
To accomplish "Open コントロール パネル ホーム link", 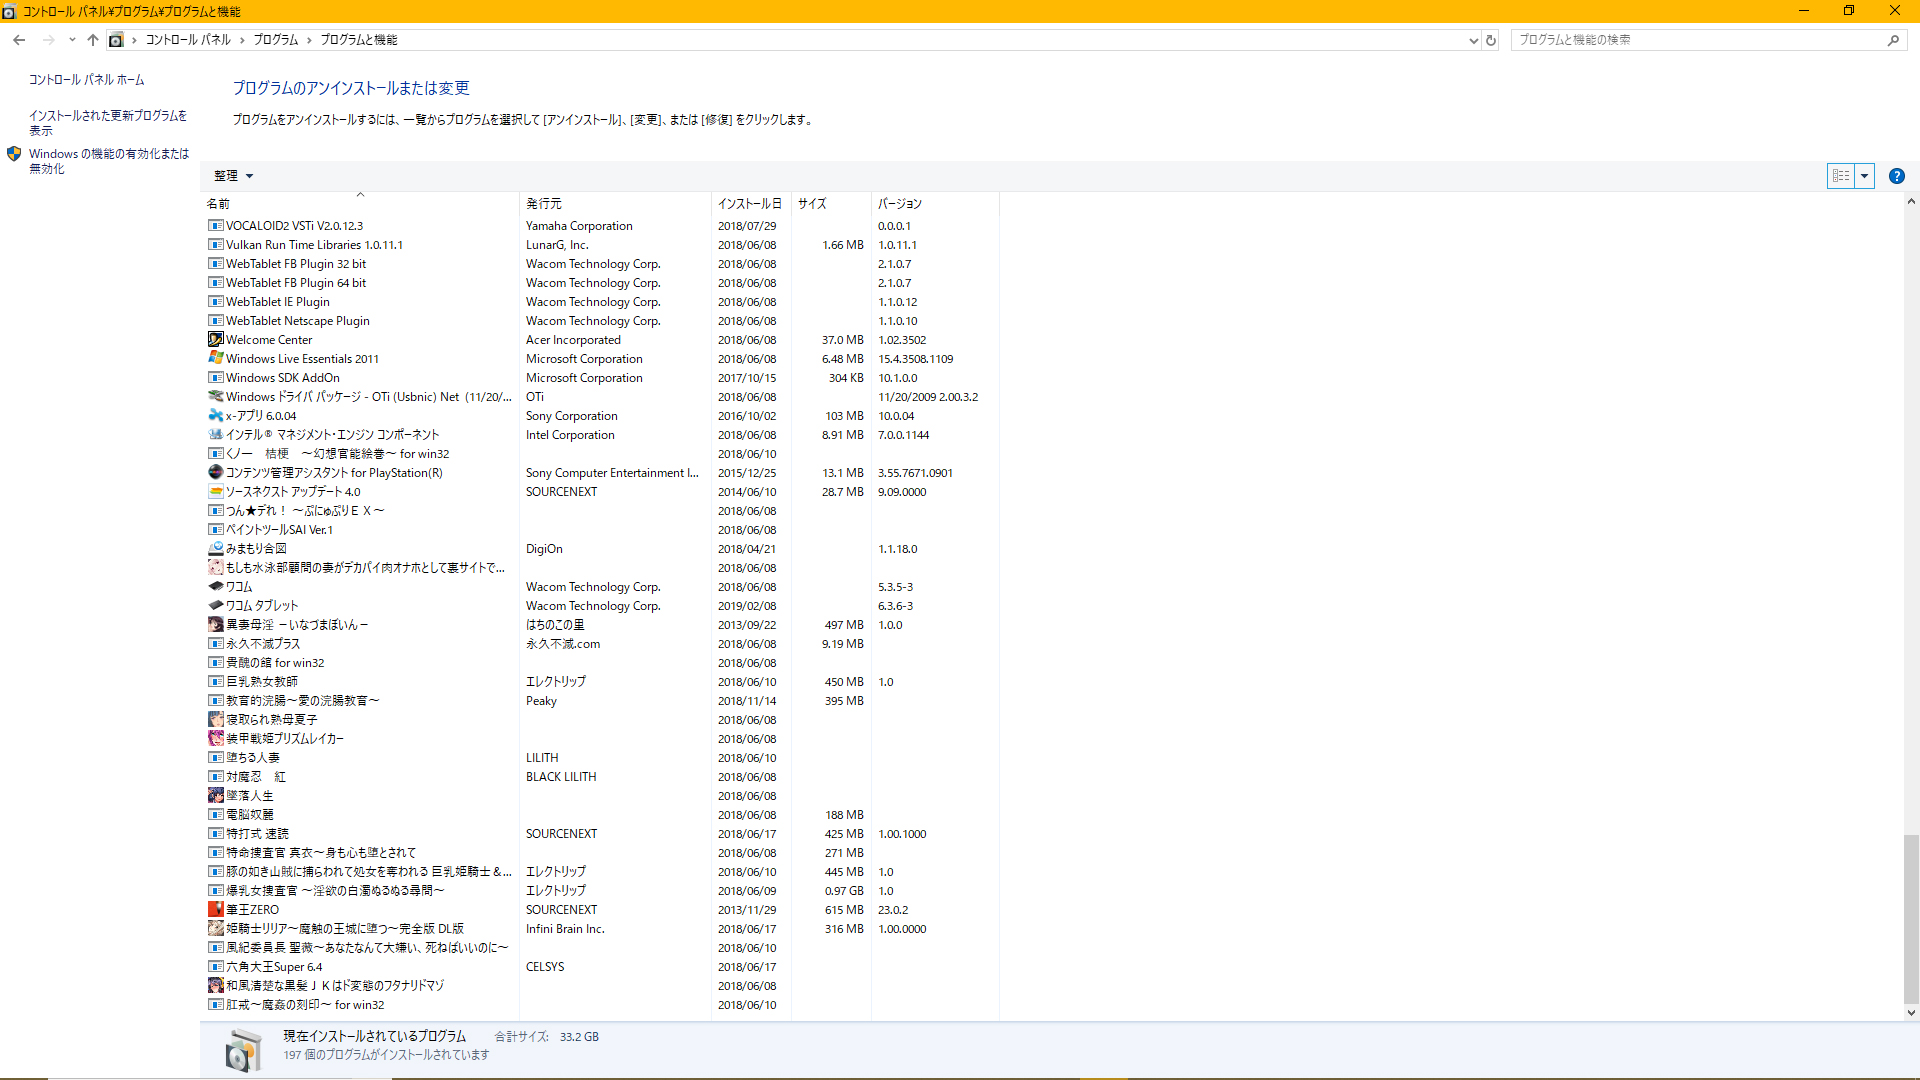I will tap(86, 80).
